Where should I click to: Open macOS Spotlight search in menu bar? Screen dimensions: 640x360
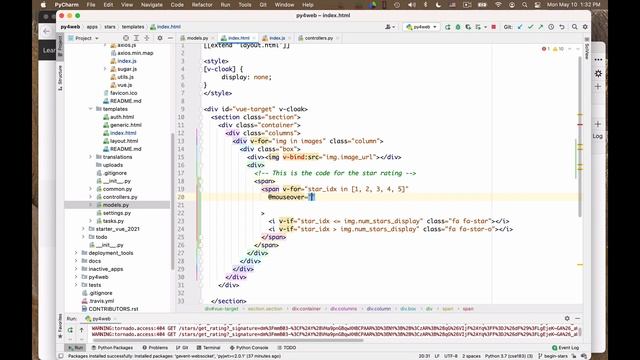click(x=524, y=5)
